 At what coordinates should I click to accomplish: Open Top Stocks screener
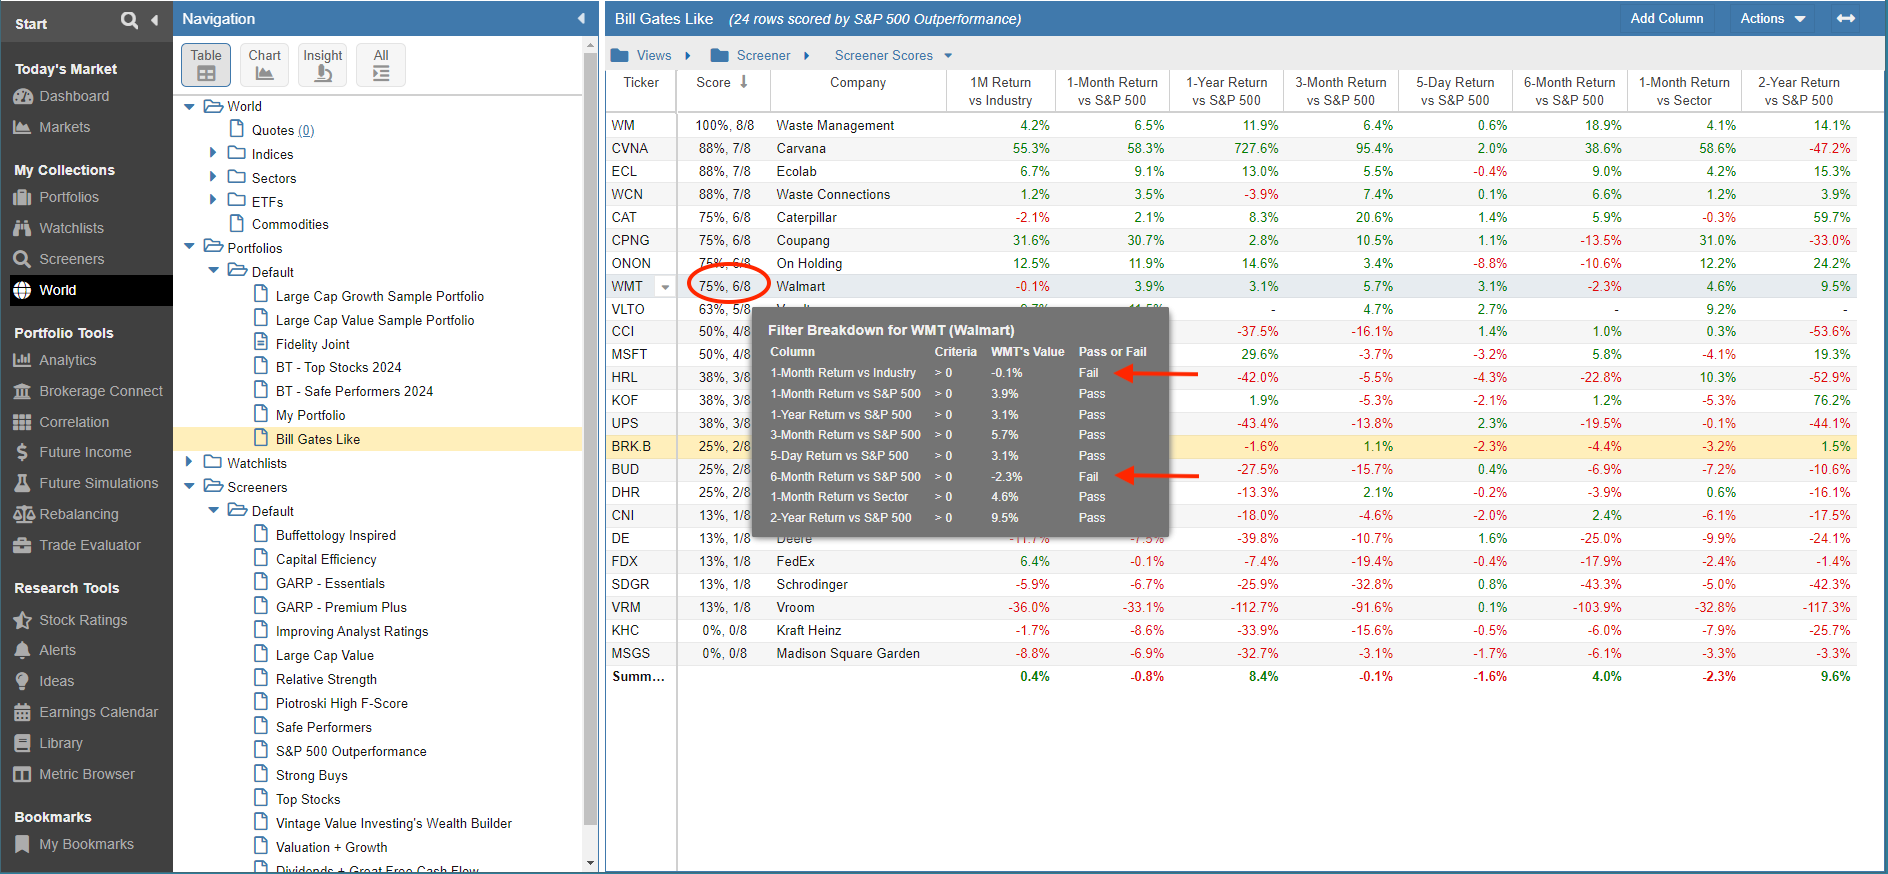[x=308, y=799]
